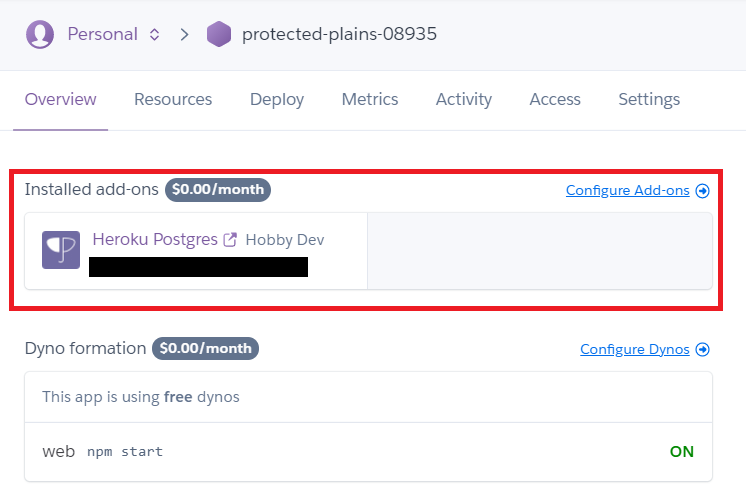Click the Configure Add-ons link
Screen dimensions: 746x500
click(x=628, y=190)
